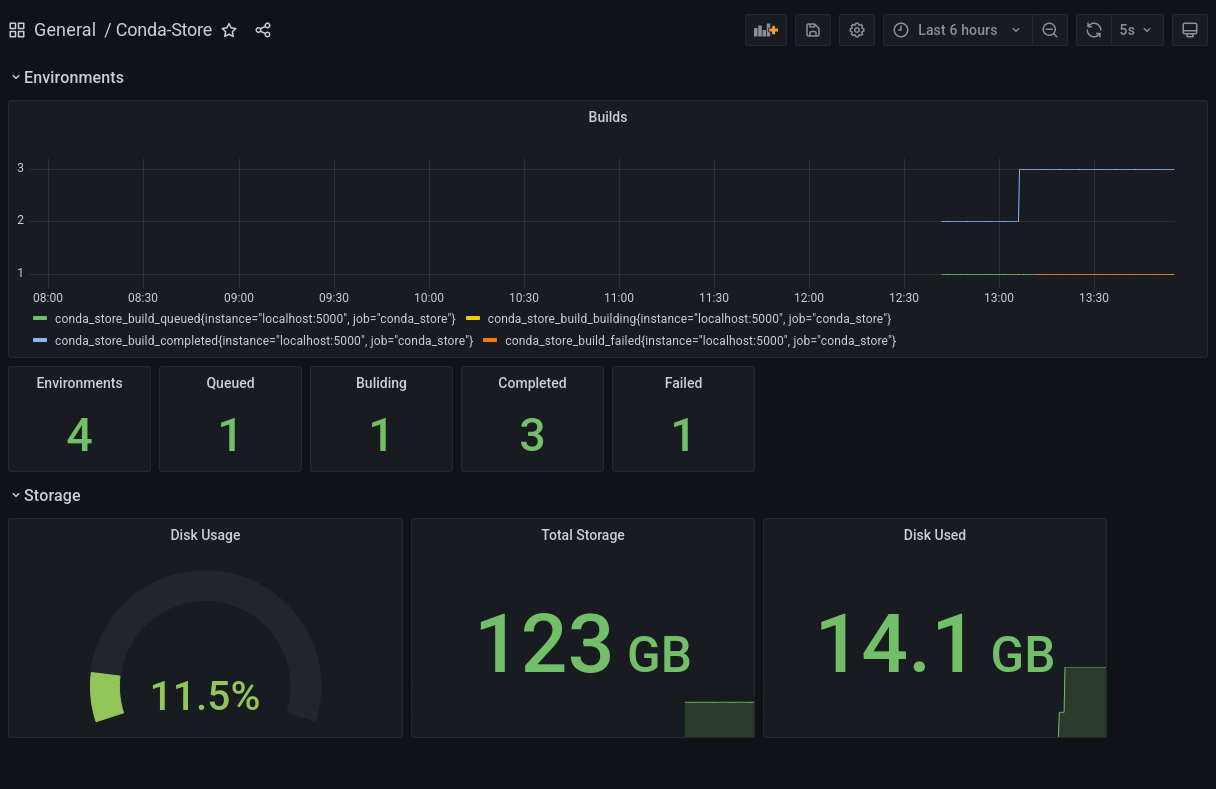Open the Disk Usage panel title menu
The image size is (1216, 789).
pyautogui.click(x=205, y=535)
